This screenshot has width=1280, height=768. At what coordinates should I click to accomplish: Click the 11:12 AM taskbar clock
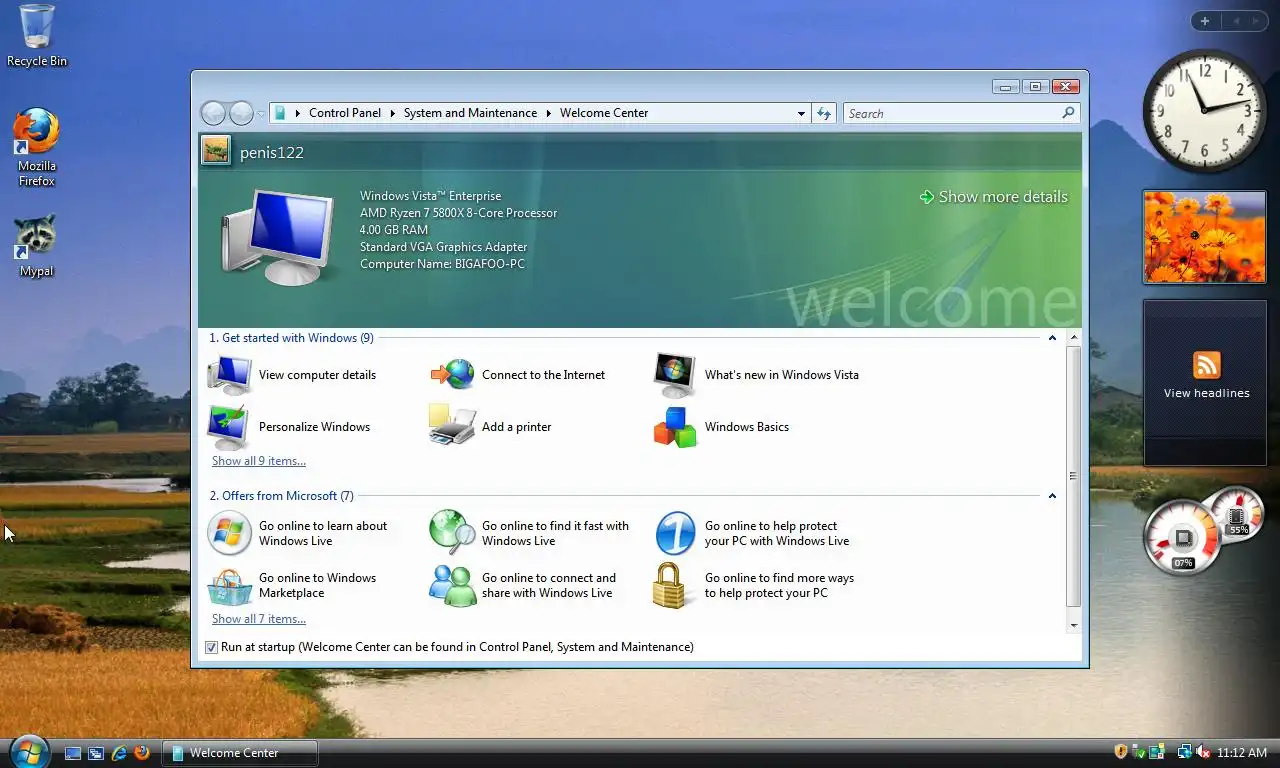1243,753
